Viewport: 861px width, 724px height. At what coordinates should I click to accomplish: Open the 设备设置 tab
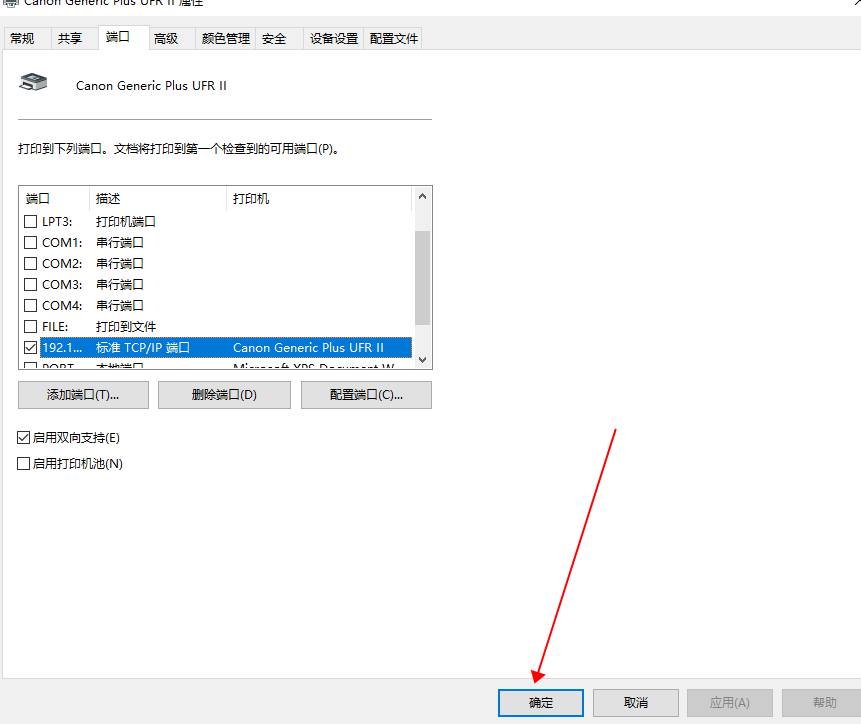(333, 39)
